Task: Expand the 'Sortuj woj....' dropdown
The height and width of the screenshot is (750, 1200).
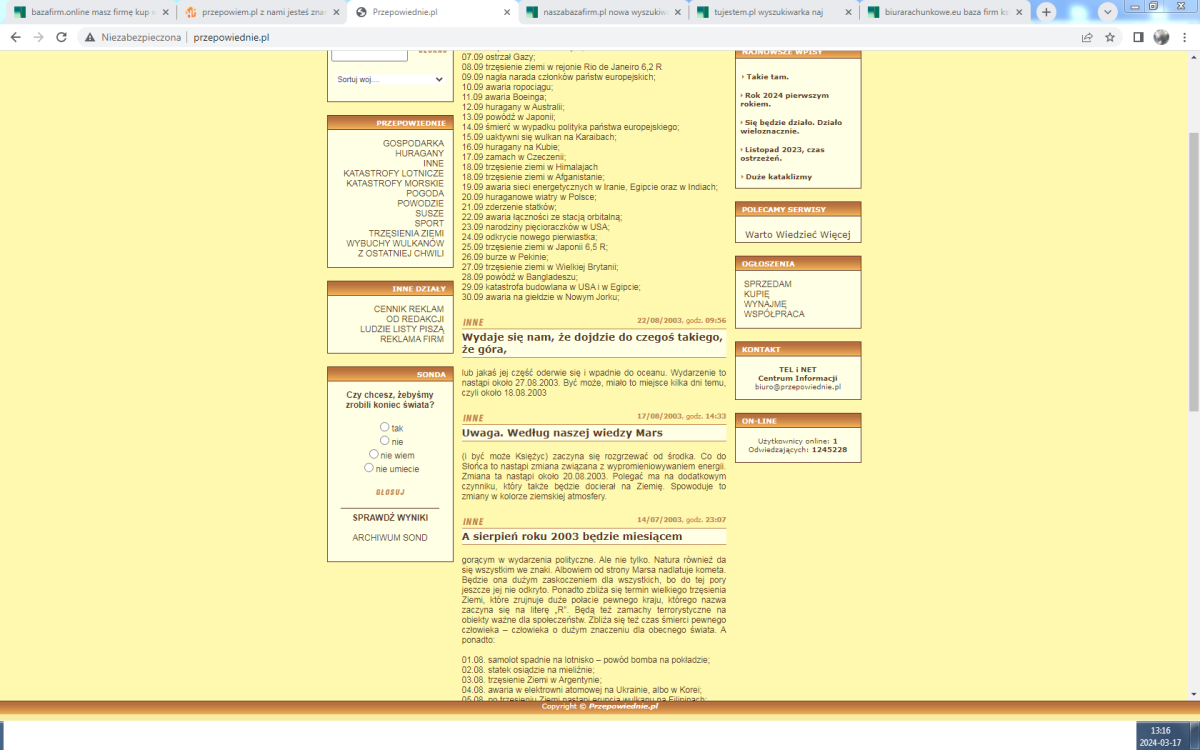Action: tap(389, 79)
